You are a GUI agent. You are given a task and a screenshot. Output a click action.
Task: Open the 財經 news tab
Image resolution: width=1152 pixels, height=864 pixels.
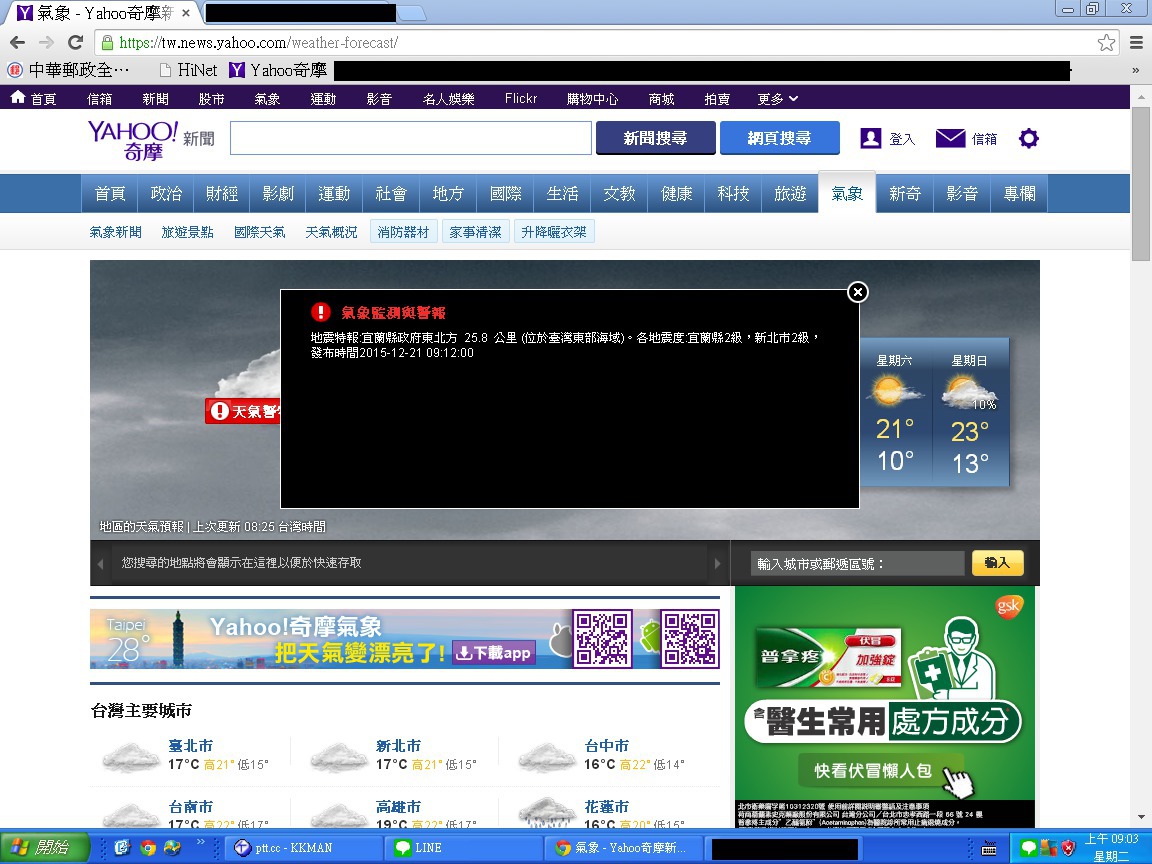coord(222,193)
